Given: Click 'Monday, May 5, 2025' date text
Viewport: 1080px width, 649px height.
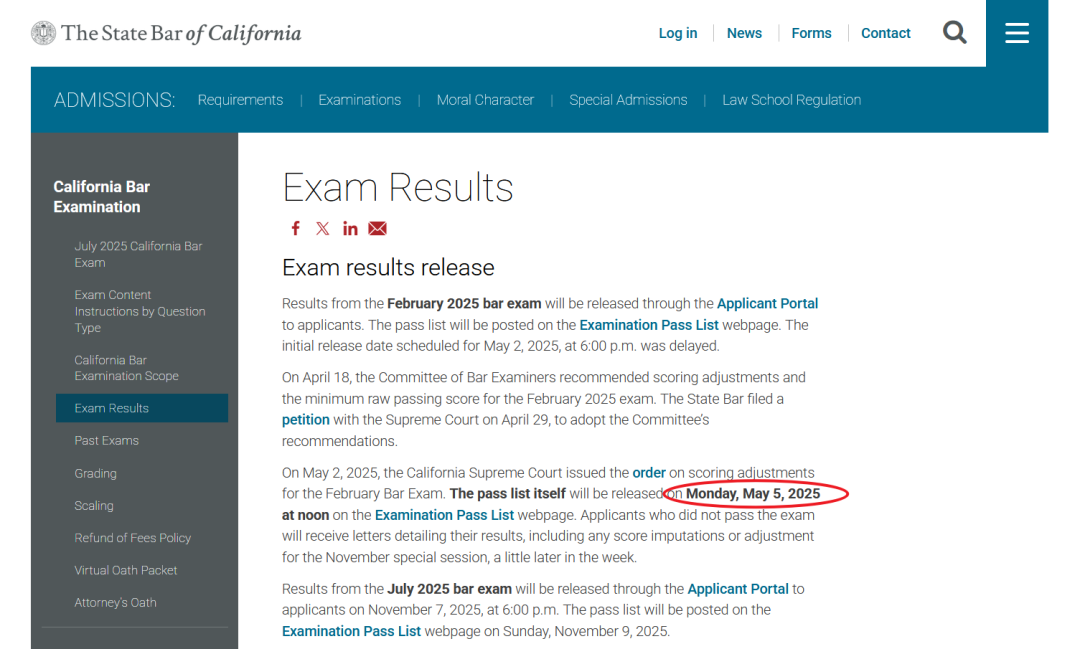Looking at the screenshot, I should [753, 494].
